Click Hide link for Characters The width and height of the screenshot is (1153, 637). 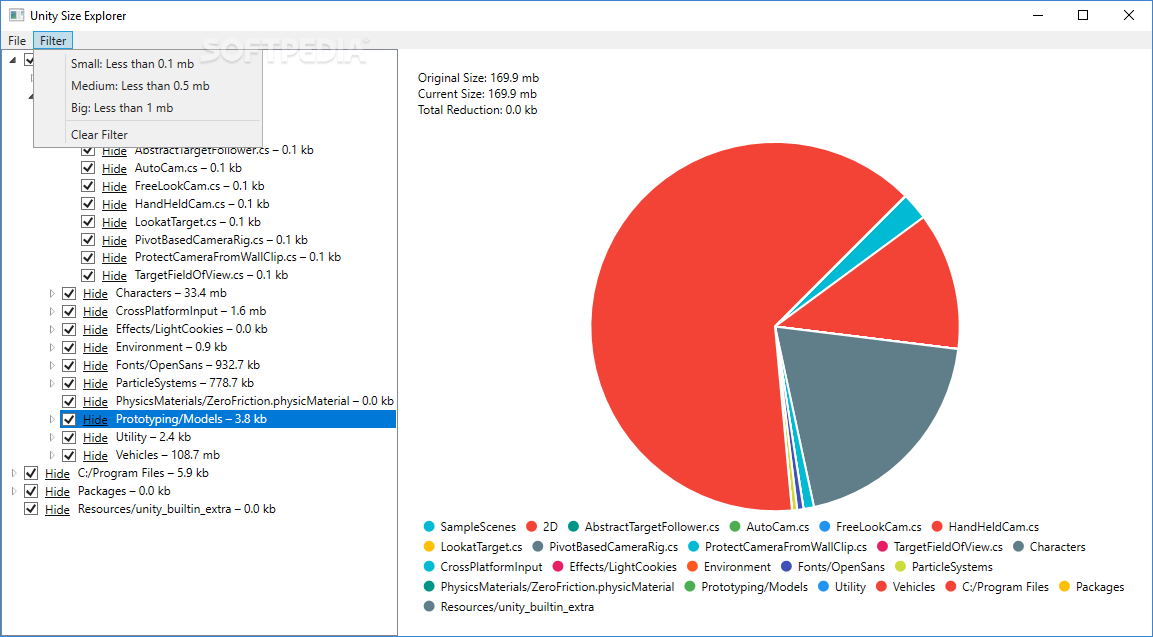(x=95, y=293)
